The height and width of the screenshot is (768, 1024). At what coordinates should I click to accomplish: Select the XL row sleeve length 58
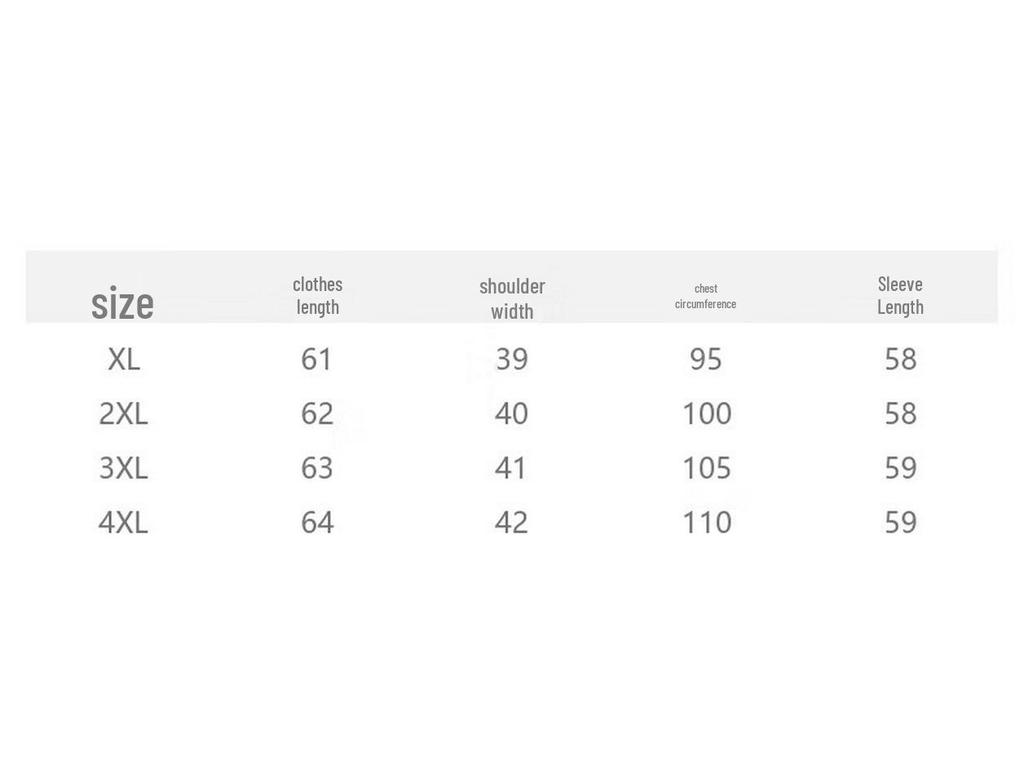pos(900,359)
